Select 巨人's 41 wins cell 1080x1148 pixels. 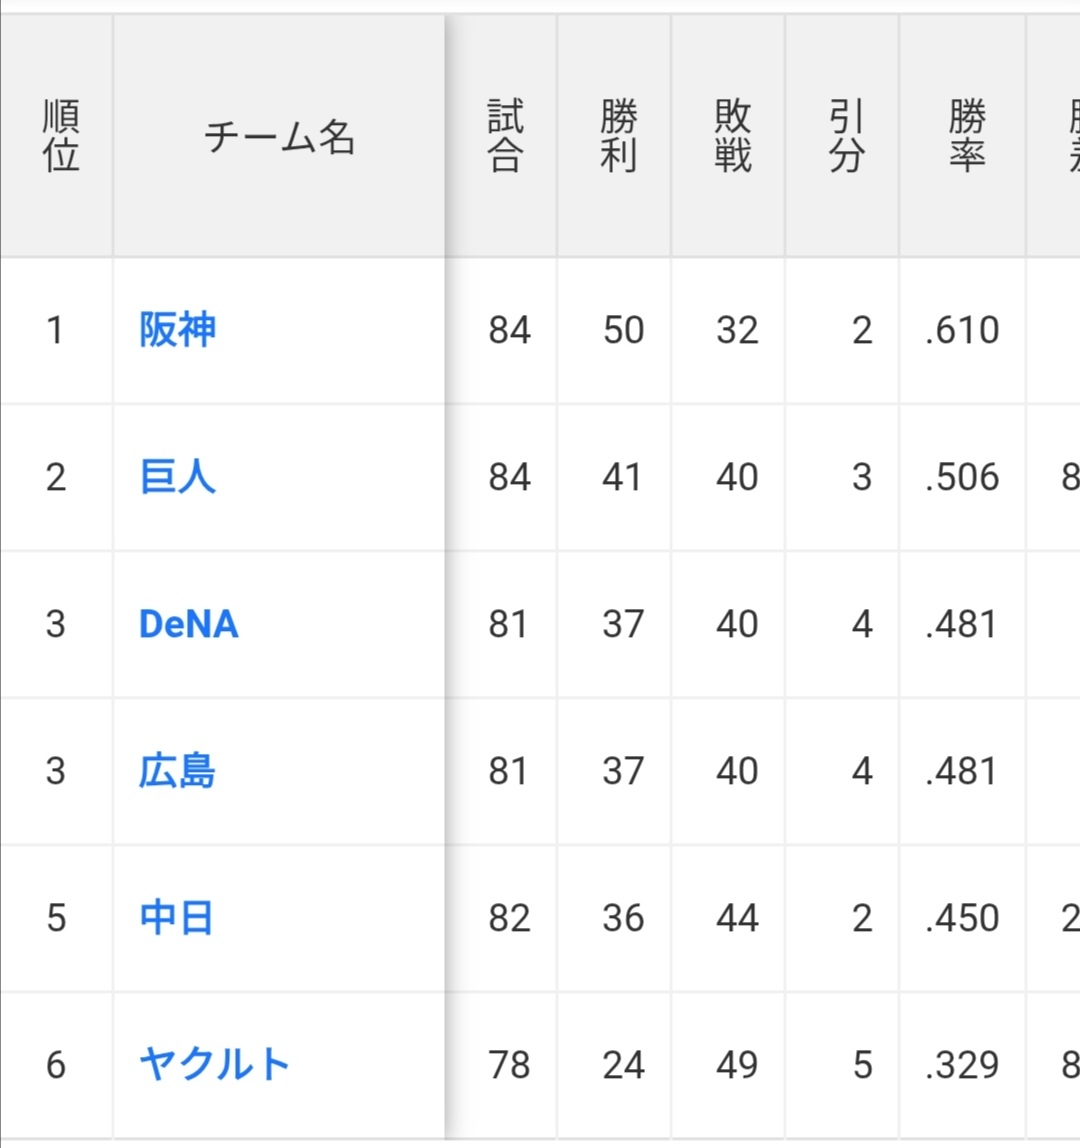click(622, 477)
